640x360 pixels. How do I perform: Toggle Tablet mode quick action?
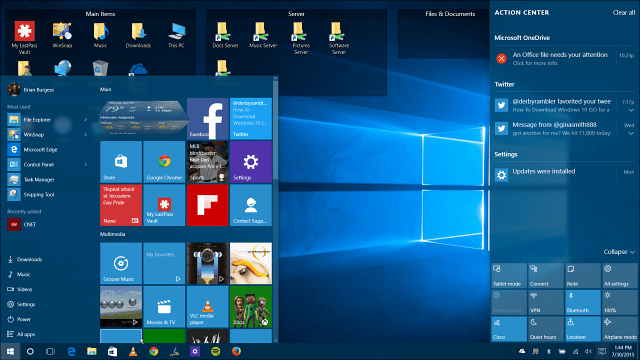(x=509, y=276)
